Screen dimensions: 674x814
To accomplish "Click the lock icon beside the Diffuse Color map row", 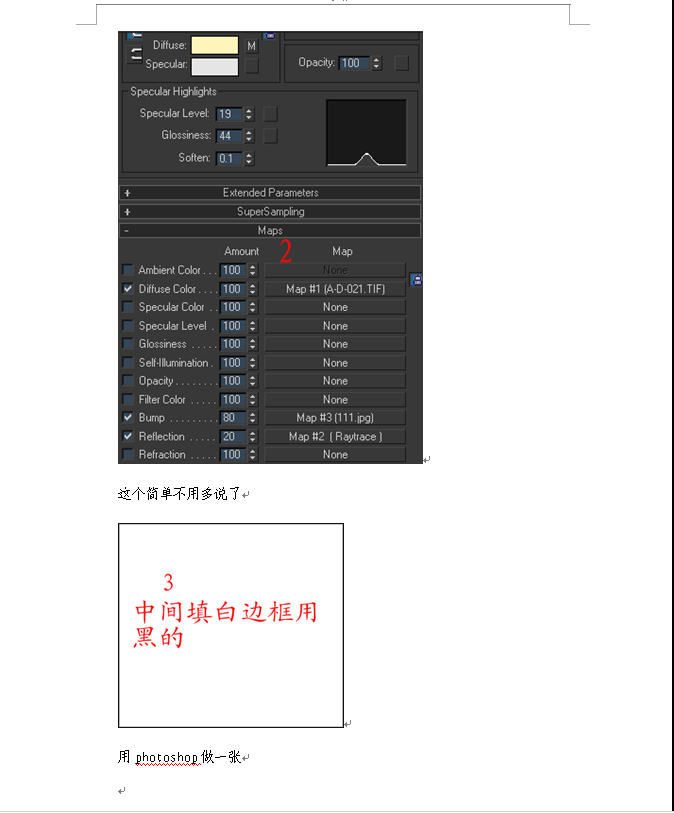I will pos(416,280).
